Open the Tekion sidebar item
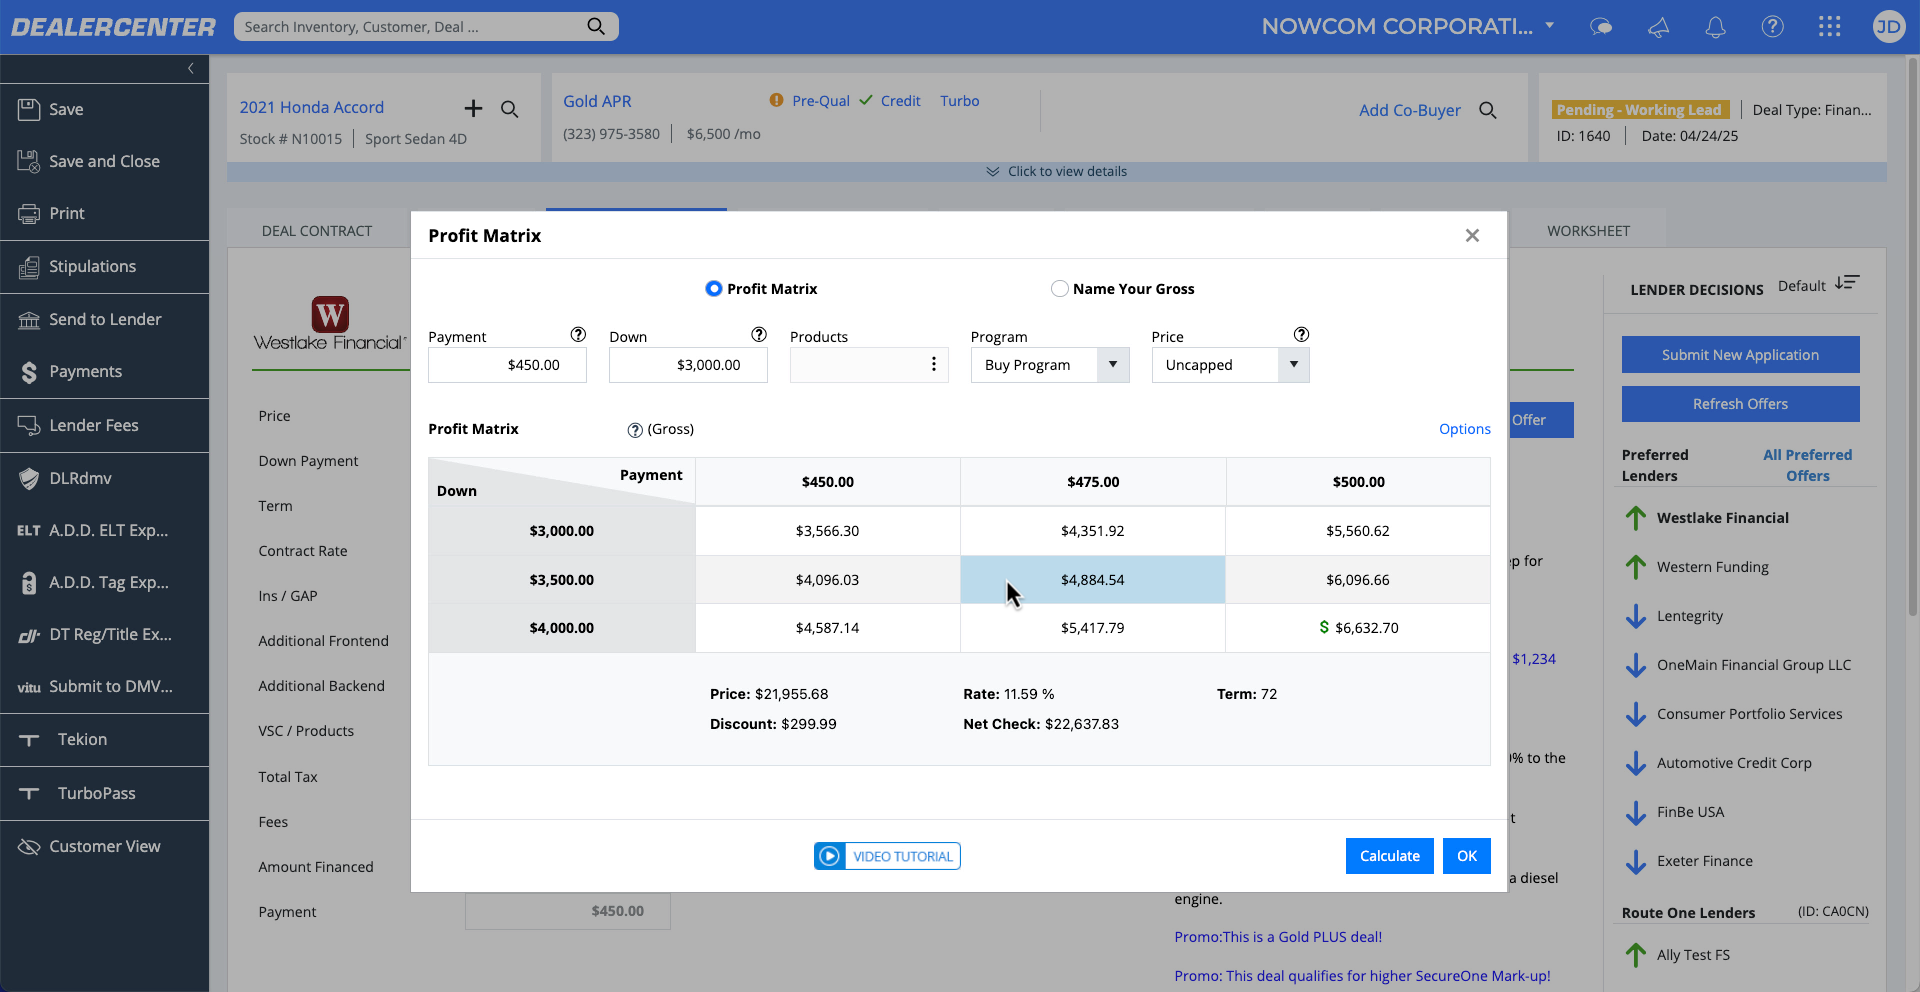 coord(104,739)
